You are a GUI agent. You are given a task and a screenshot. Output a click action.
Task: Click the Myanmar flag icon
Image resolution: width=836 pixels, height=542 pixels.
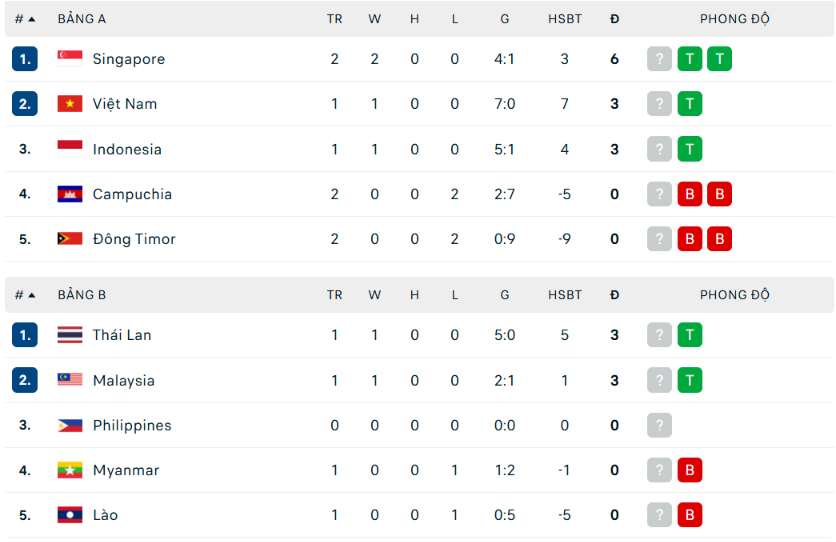(70, 470)
